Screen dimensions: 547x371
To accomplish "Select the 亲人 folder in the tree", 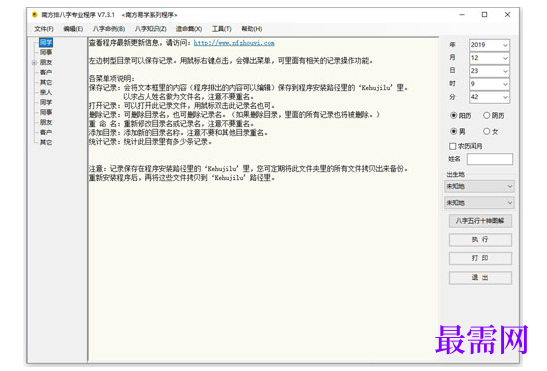I will click(46, 92).
